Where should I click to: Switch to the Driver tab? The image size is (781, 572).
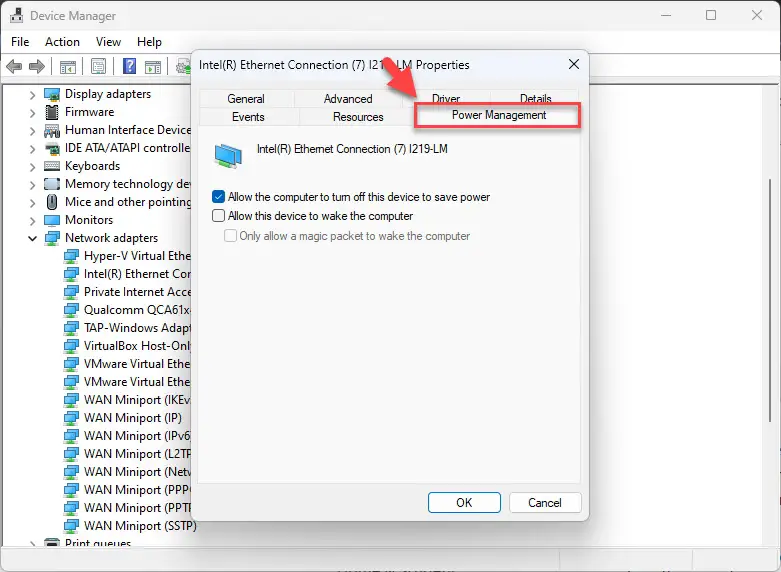pos(446,98)
